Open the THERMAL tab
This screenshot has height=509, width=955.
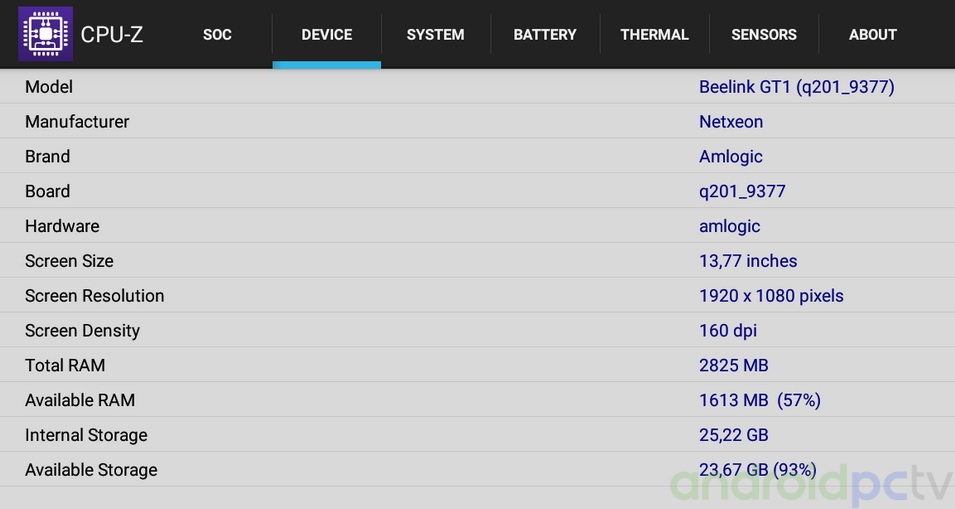tap(654, 34)
